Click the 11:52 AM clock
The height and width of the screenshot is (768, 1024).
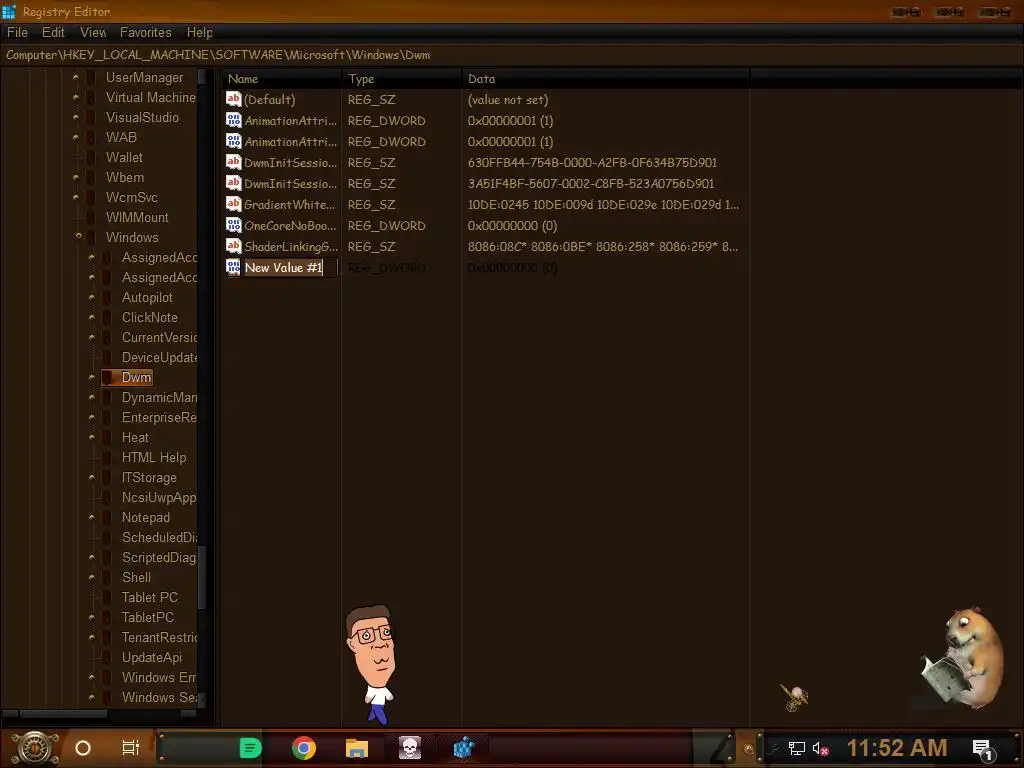(x=897, y=748)
